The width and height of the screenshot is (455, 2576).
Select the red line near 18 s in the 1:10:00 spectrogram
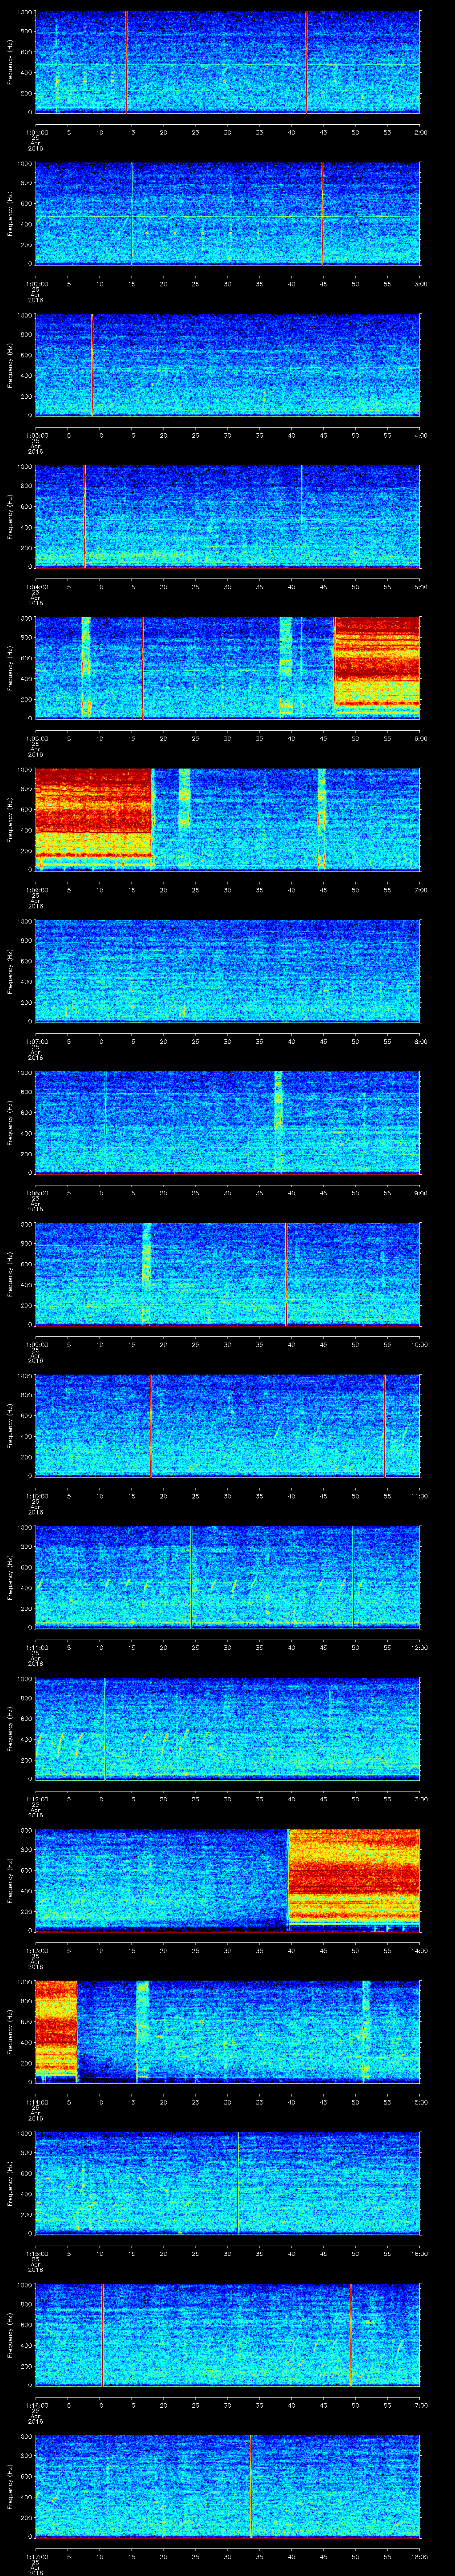[150, 1426]
